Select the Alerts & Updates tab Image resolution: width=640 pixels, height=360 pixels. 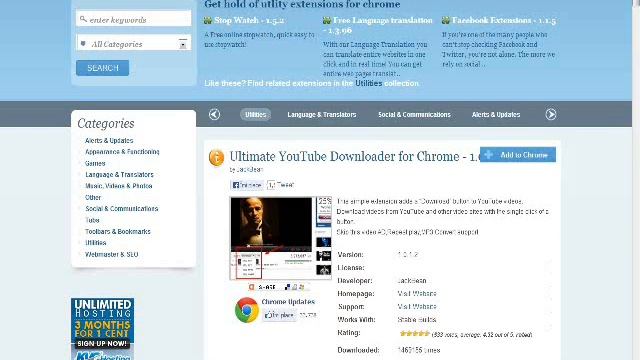click(x=496, y=115)
